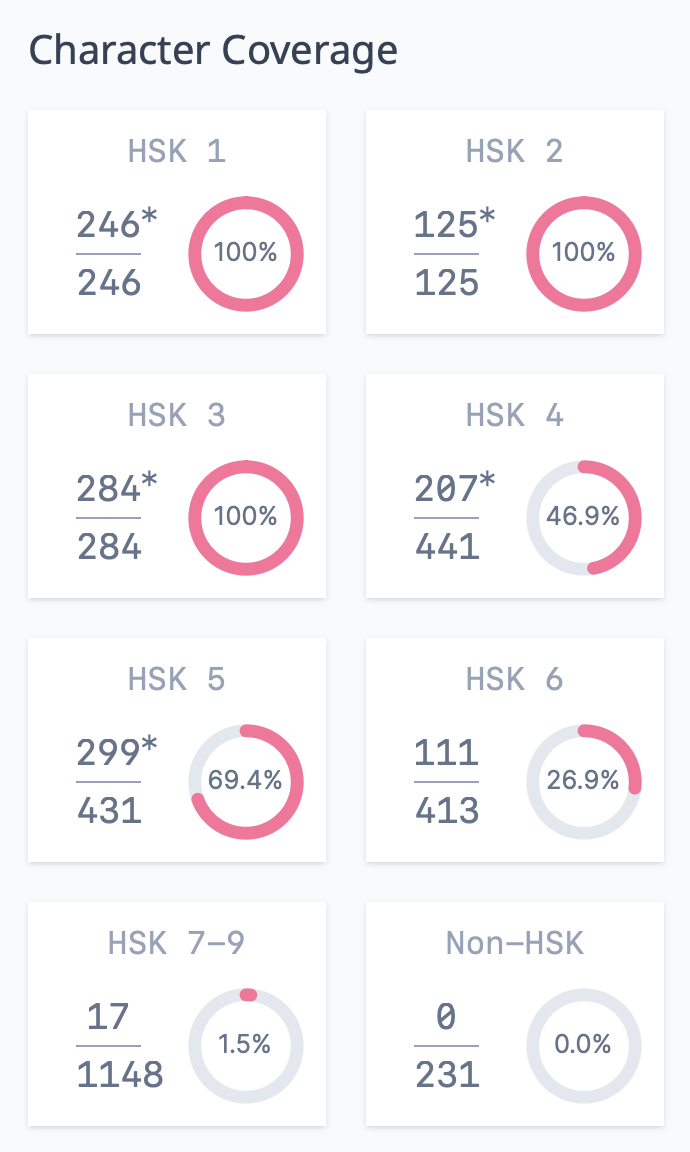The width and height of the screenshot is (690, 1152).
Task: Click the 1148 total in HSK 7-9
Action: (x=120, y=1075)
